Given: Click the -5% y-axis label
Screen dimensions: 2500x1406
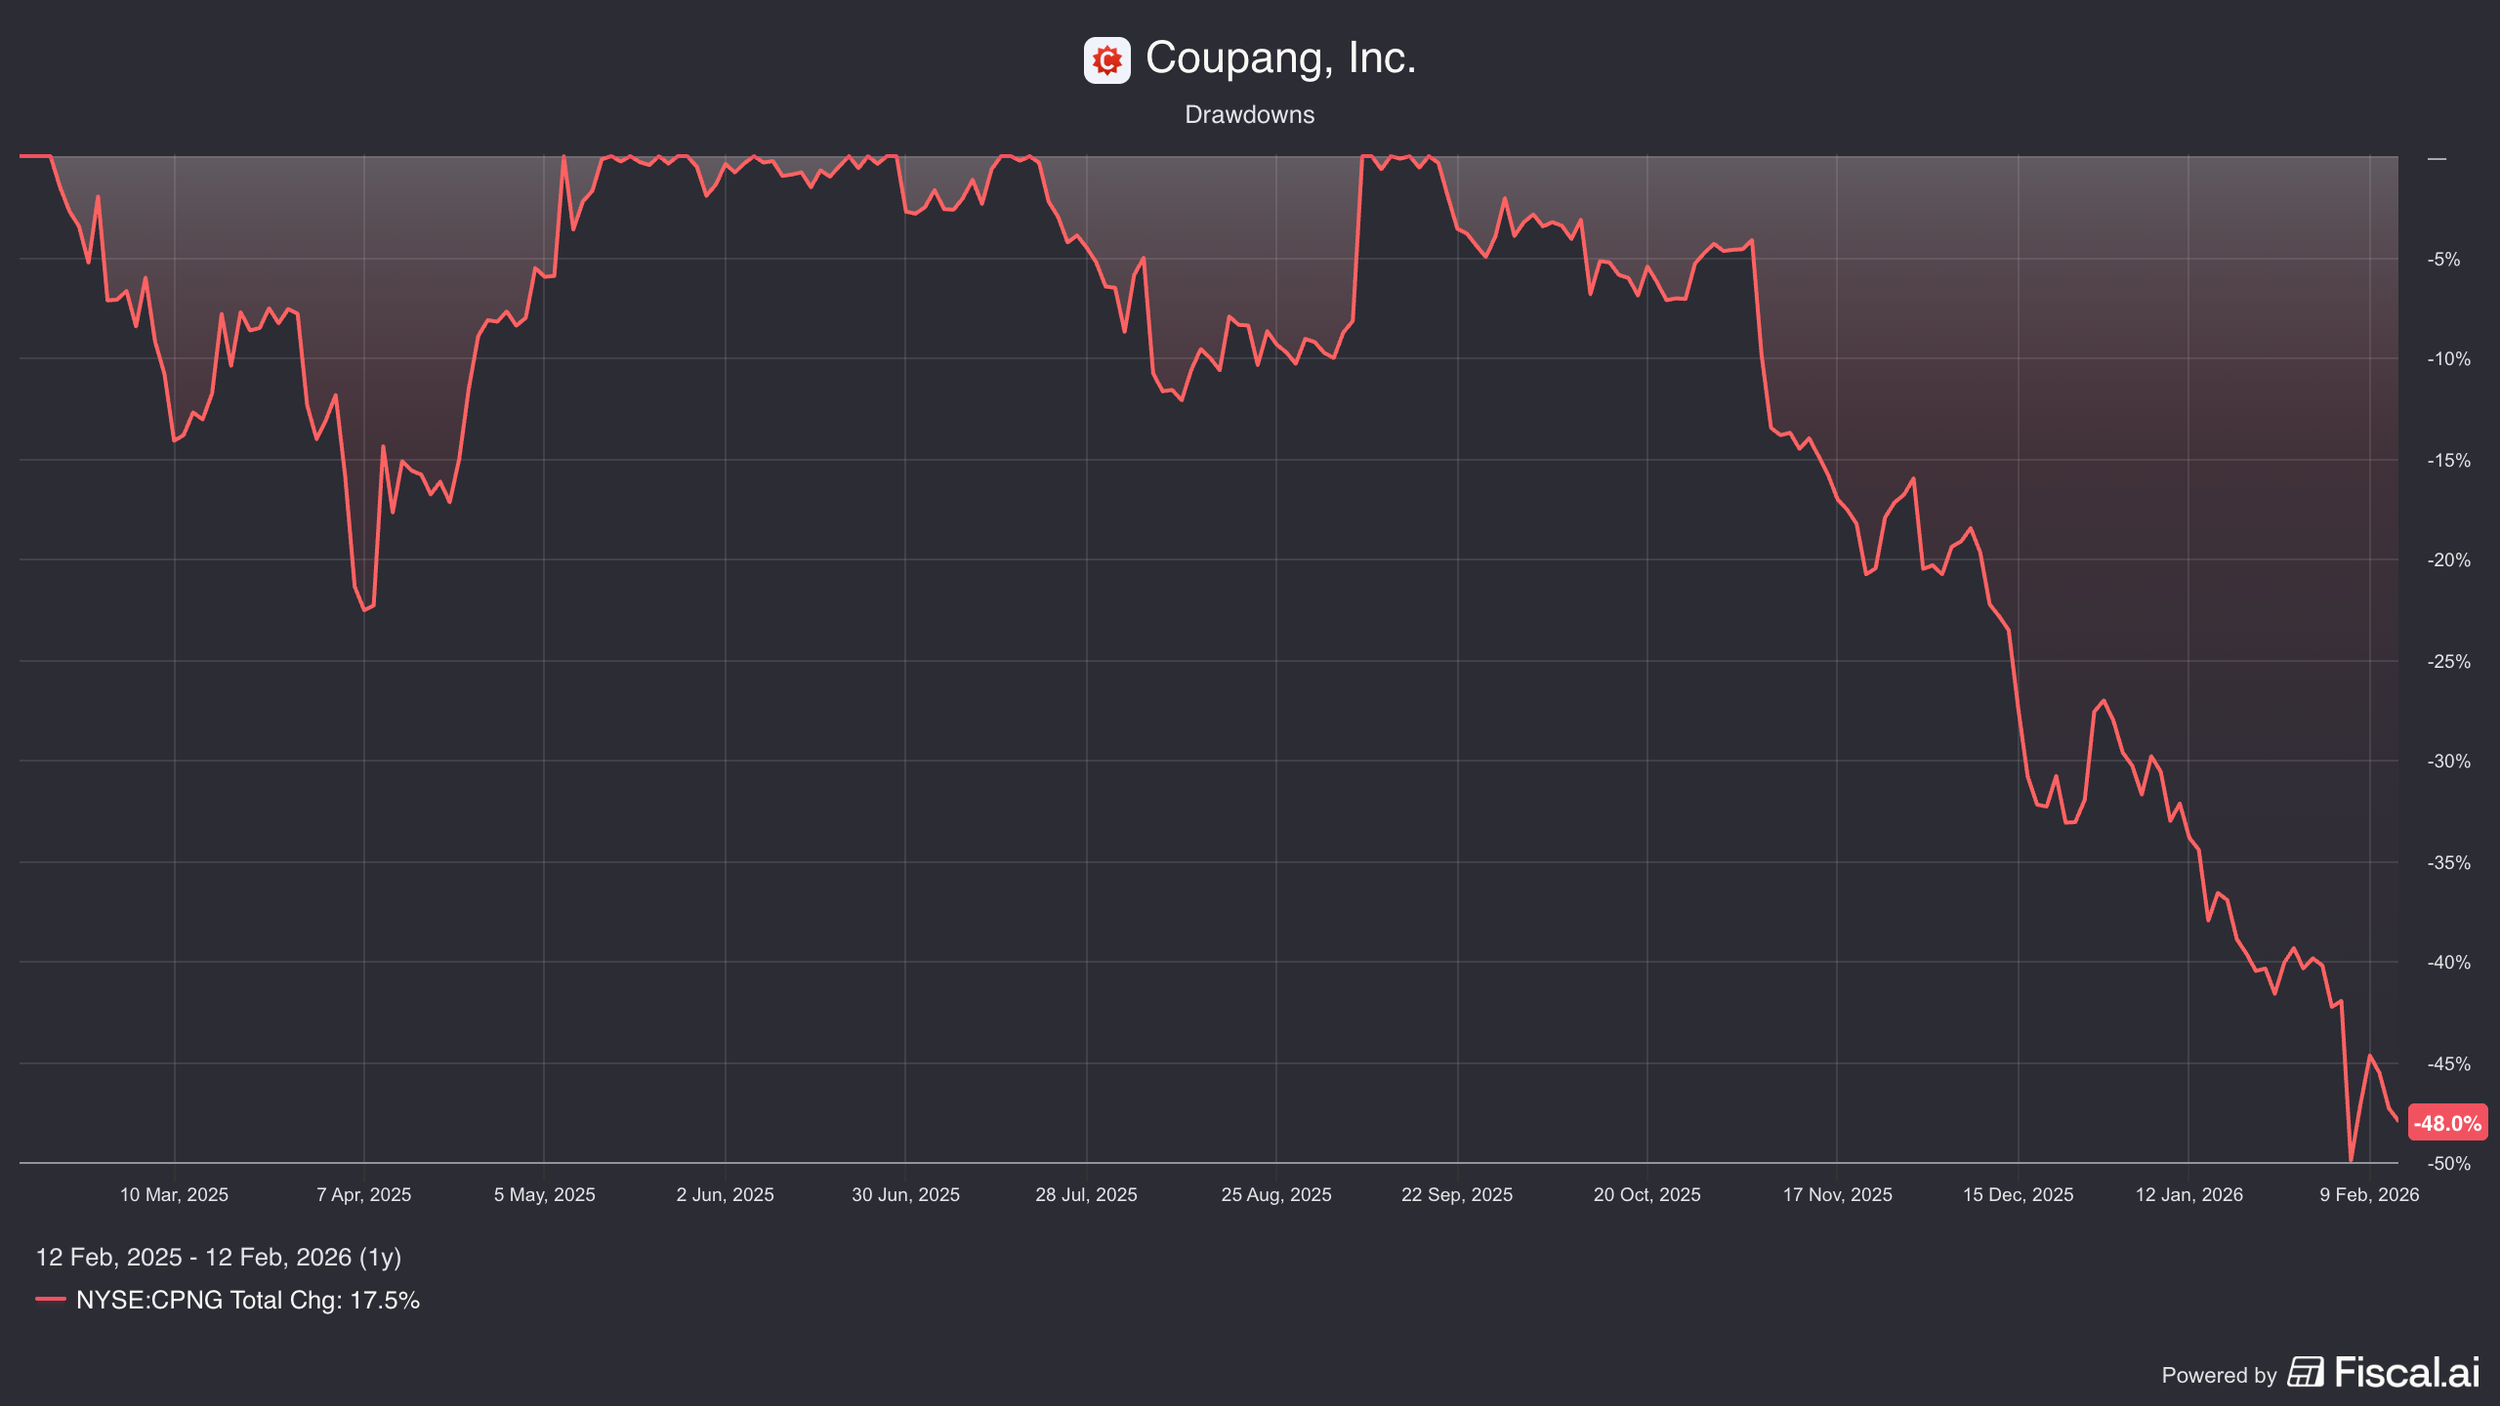Looking at the screenshot, I should pos(2443,260).
